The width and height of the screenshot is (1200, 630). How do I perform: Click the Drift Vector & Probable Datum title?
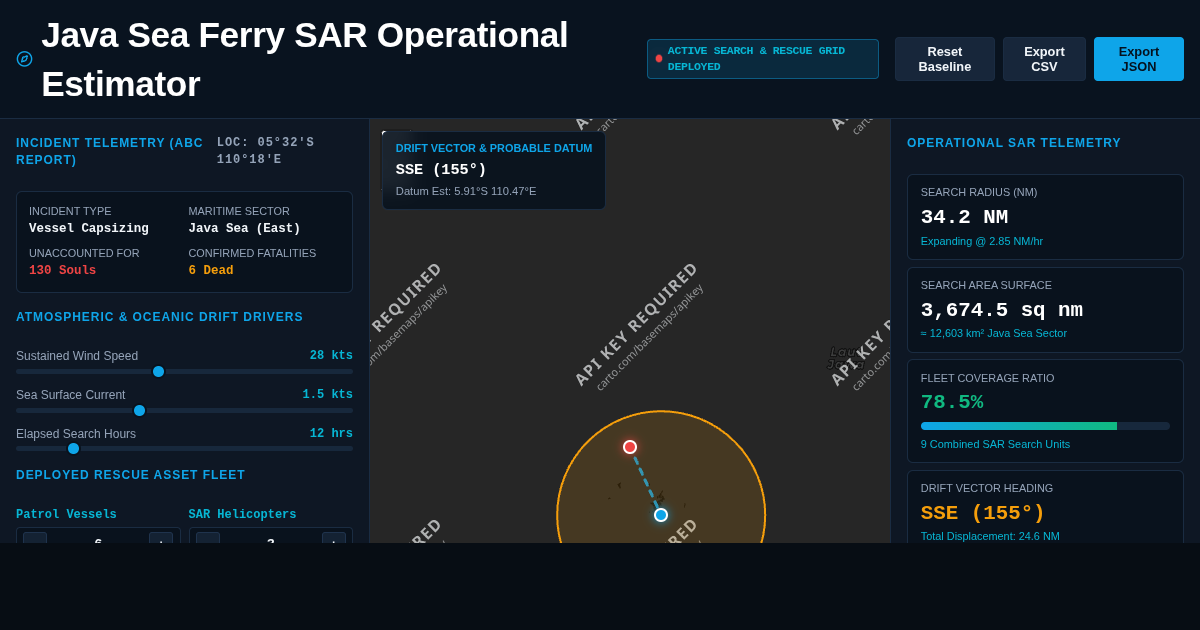(x=494, y=148)
